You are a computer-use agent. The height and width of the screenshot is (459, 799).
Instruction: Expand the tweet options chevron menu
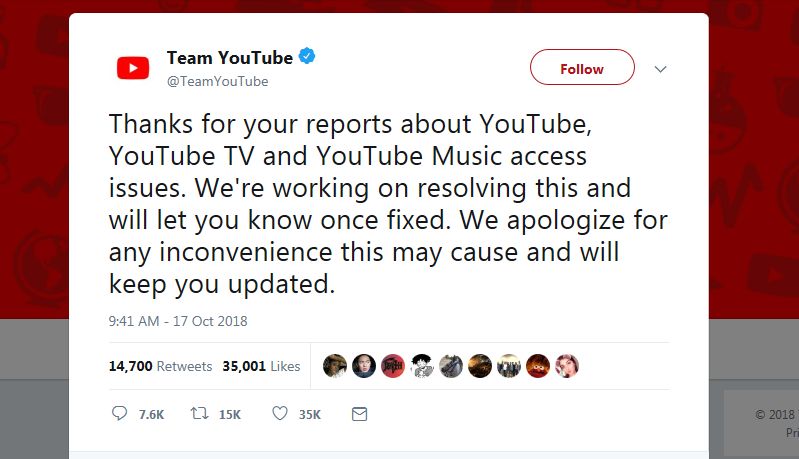point(660,69)
